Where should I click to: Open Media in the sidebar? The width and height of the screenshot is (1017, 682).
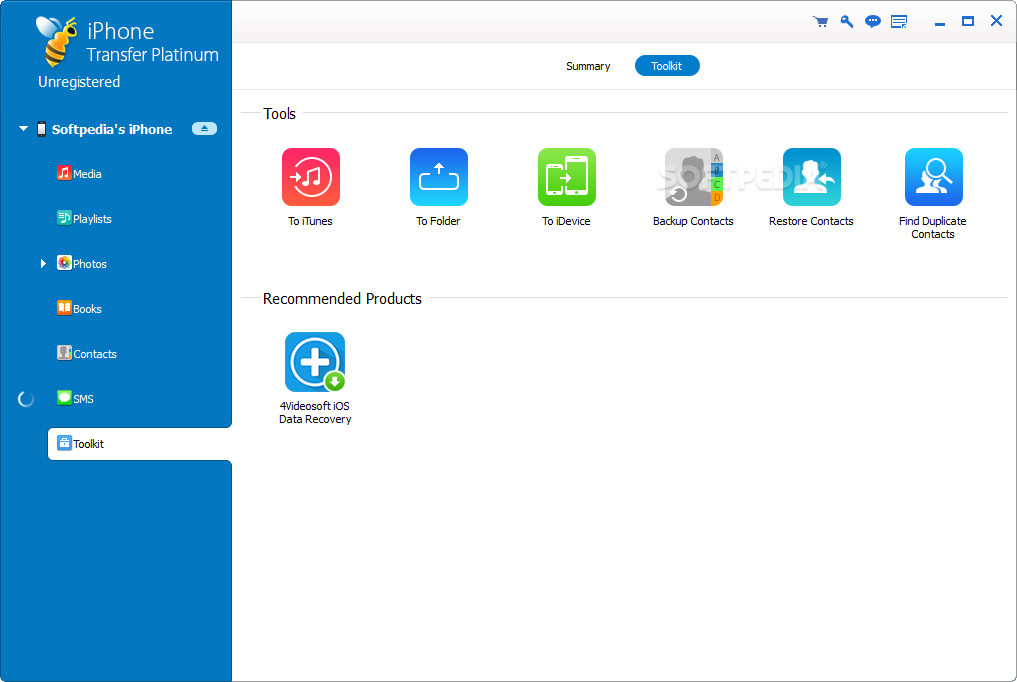(x=79, y=174)
